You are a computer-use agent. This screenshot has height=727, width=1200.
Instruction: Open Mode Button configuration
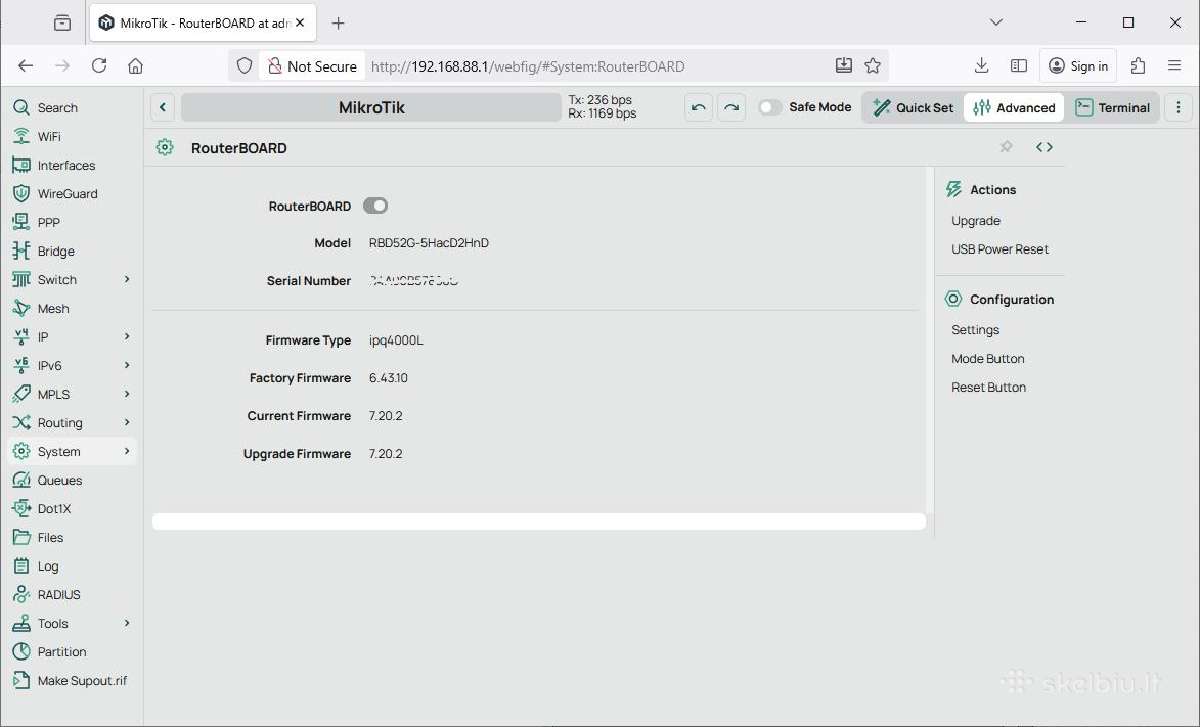click(988, 359)
